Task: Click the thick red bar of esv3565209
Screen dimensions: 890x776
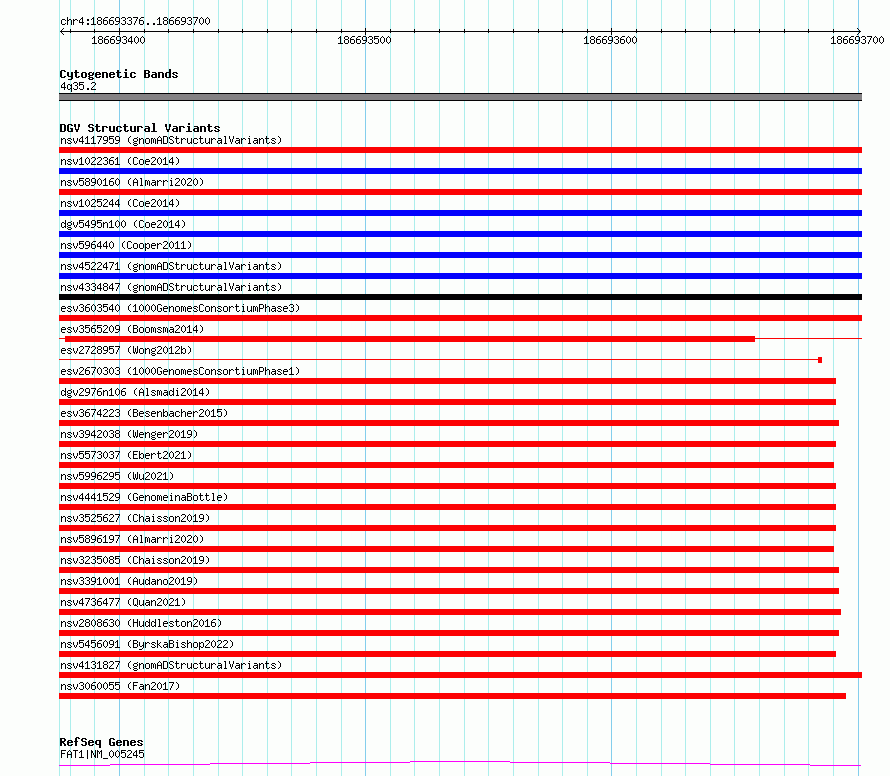Action: click(410, 339)
